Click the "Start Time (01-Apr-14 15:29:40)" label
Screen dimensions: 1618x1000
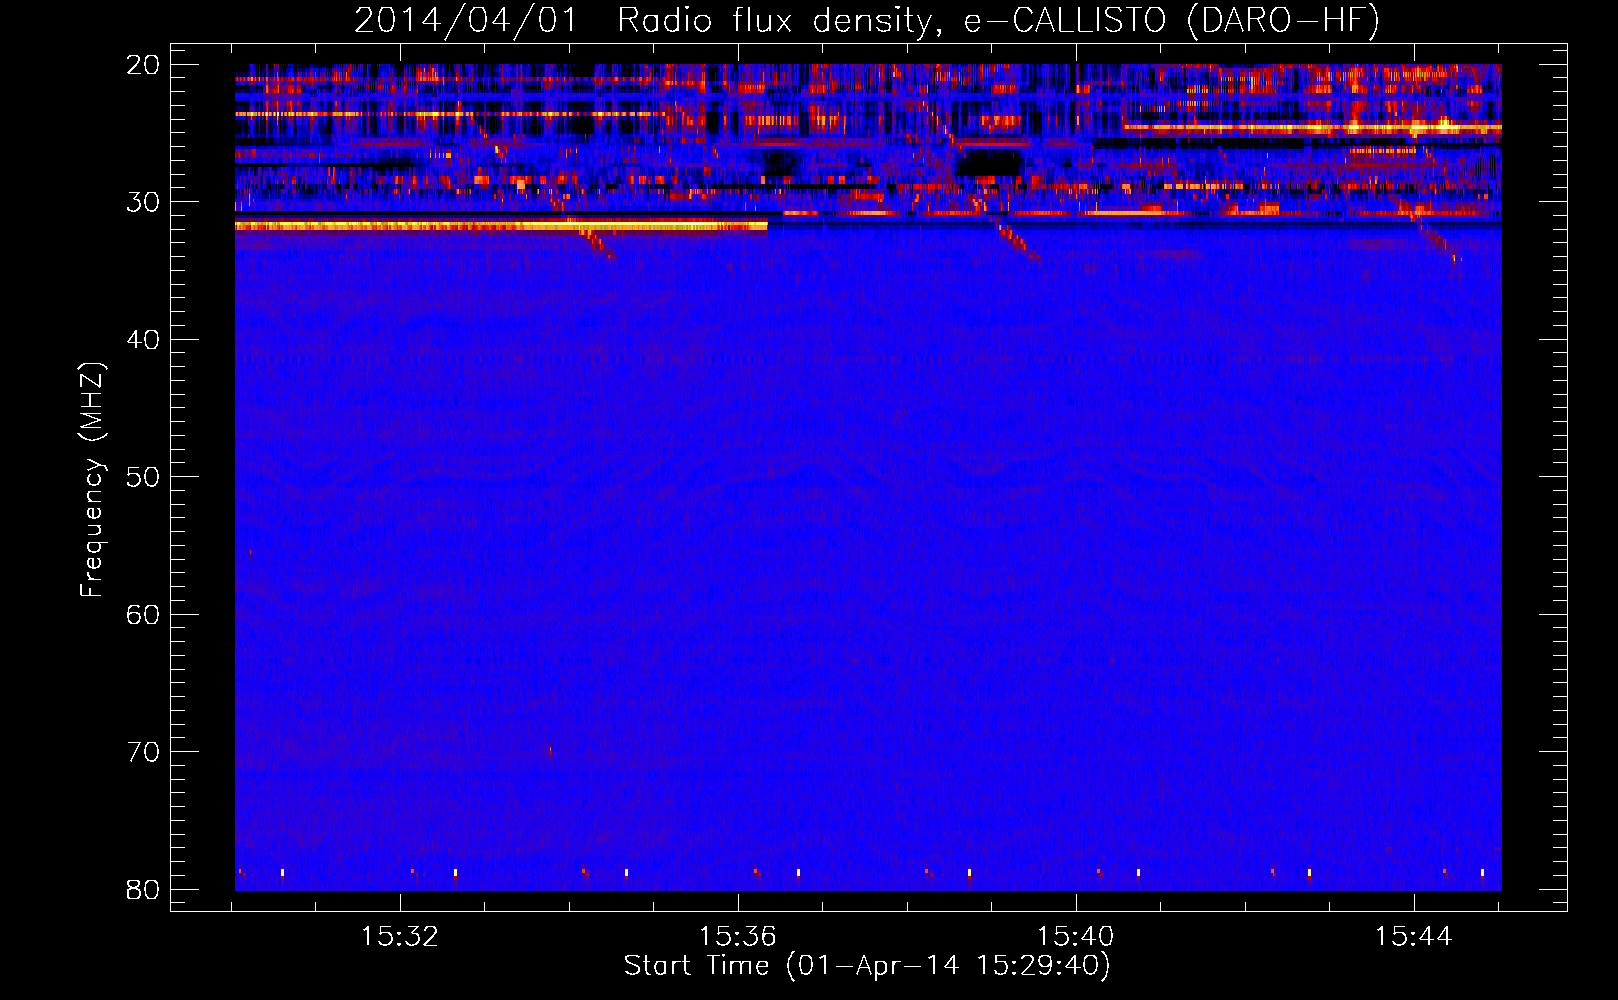coord(867,966)
